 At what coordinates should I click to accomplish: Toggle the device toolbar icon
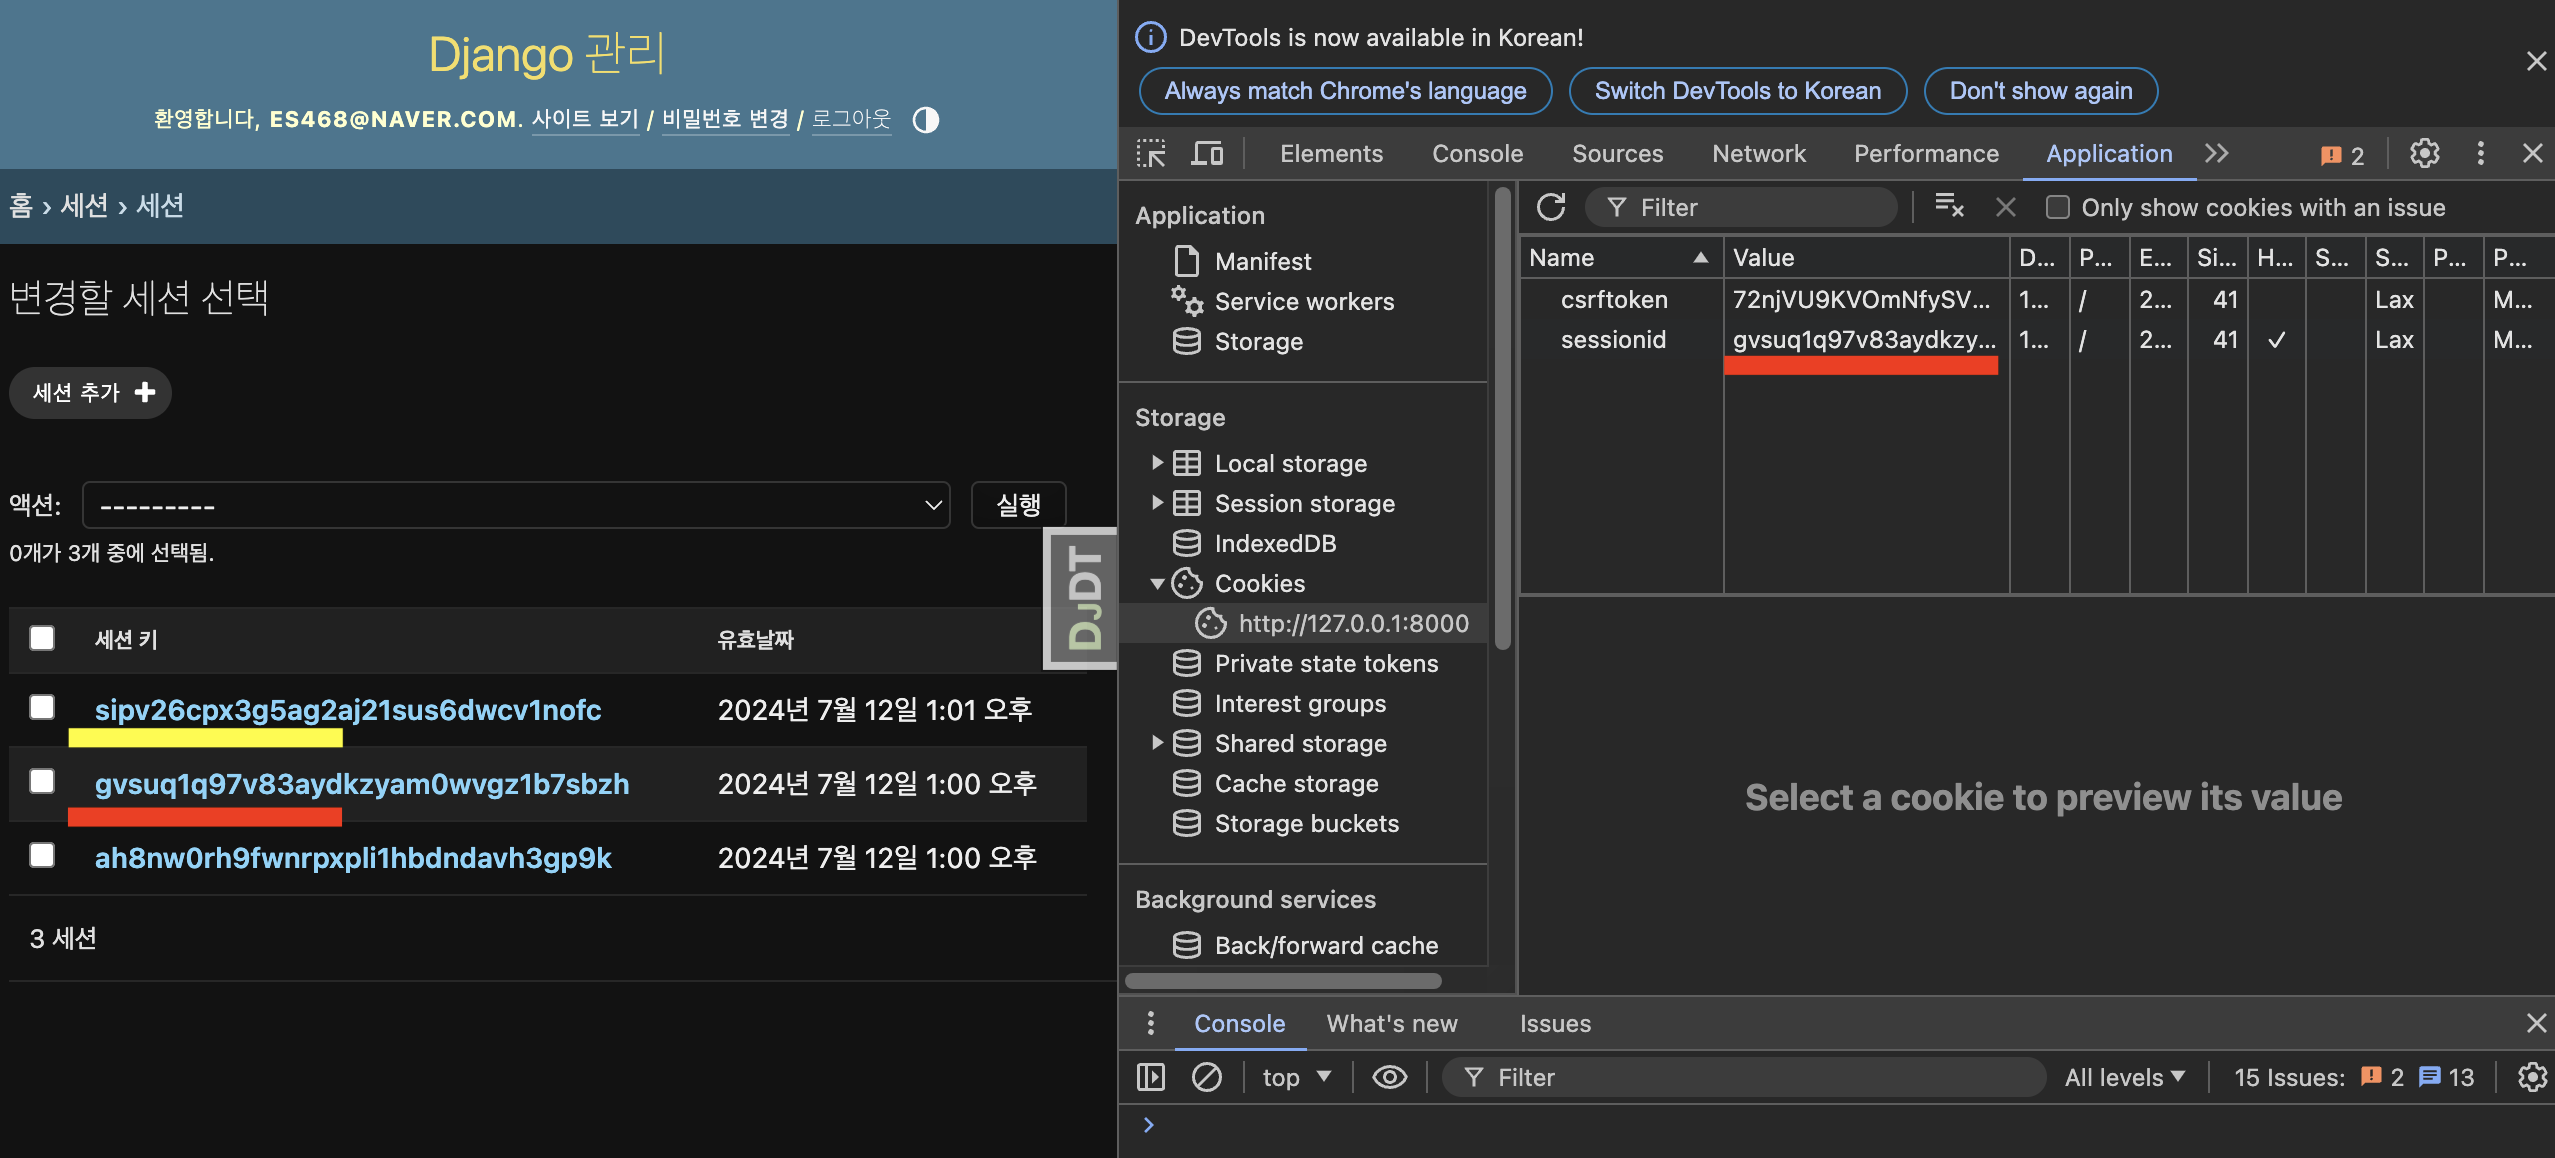1207,153
